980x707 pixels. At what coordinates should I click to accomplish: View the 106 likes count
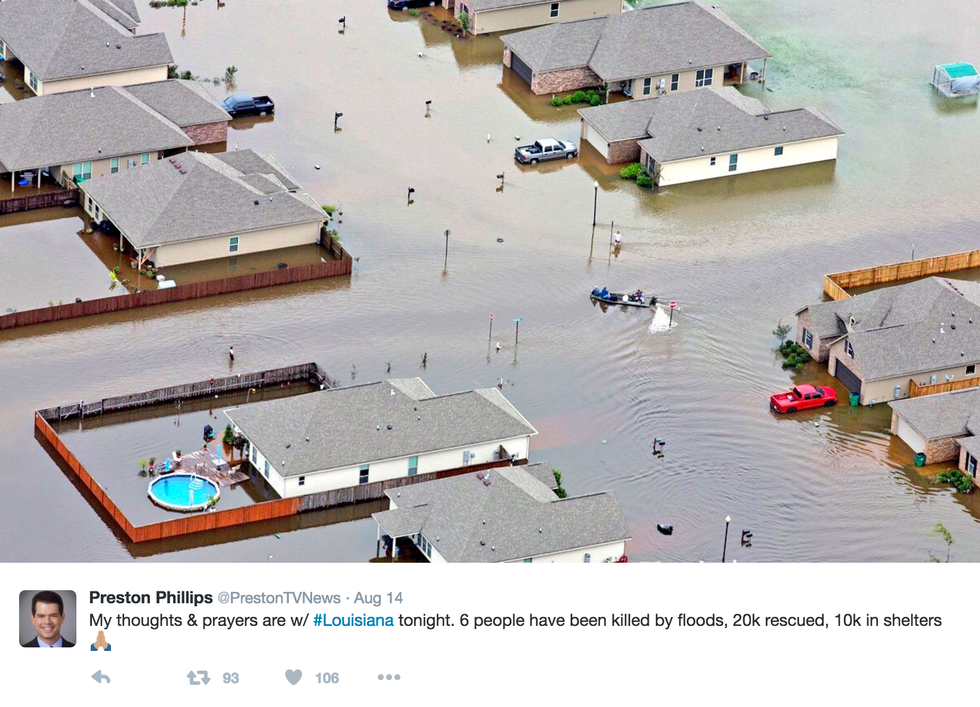327,678
